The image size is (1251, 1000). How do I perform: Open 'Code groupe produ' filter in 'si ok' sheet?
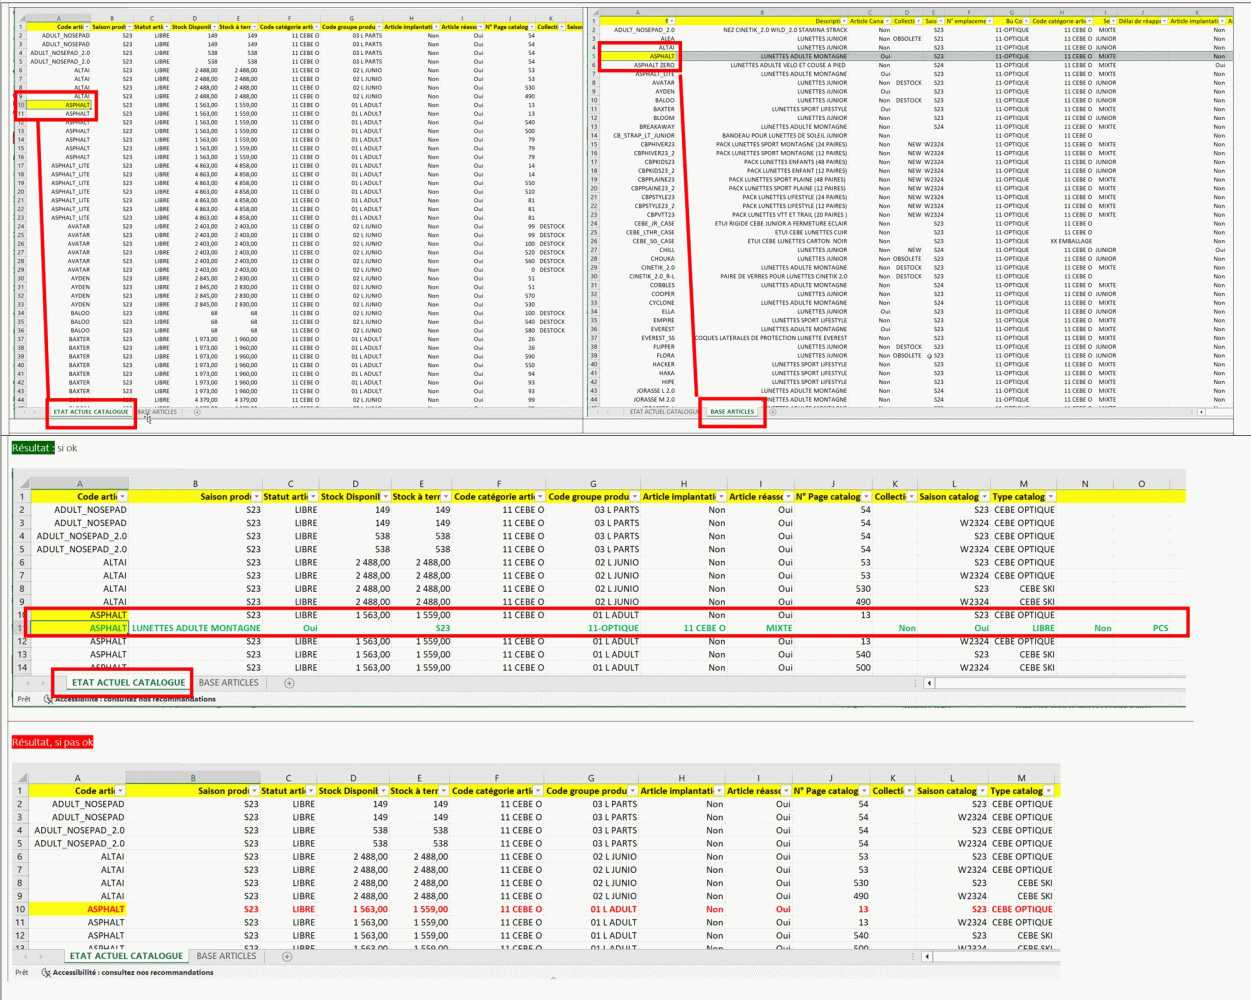(x=634, y=497)
